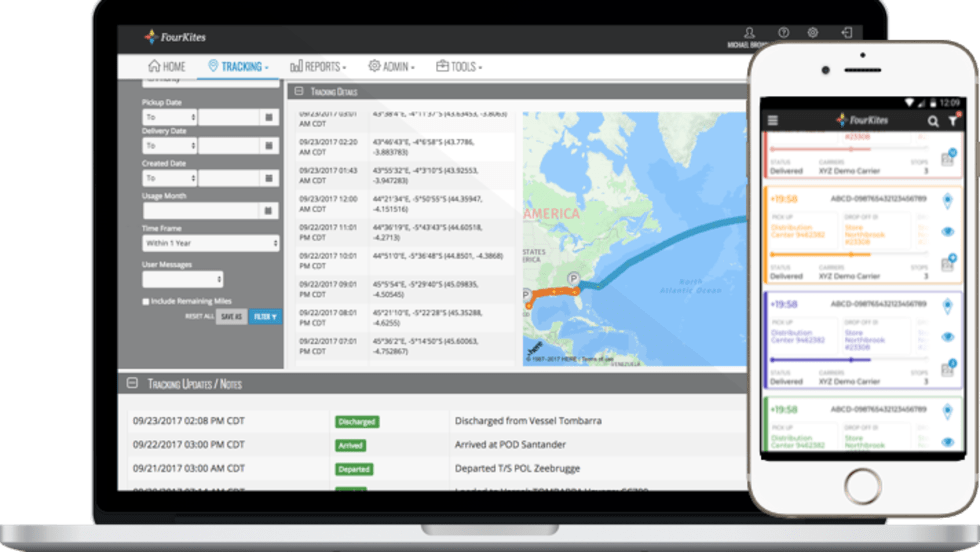Enable Include Remaining Miles checkbox
This screenshot has width=980, height=552.
pos(147,301)
